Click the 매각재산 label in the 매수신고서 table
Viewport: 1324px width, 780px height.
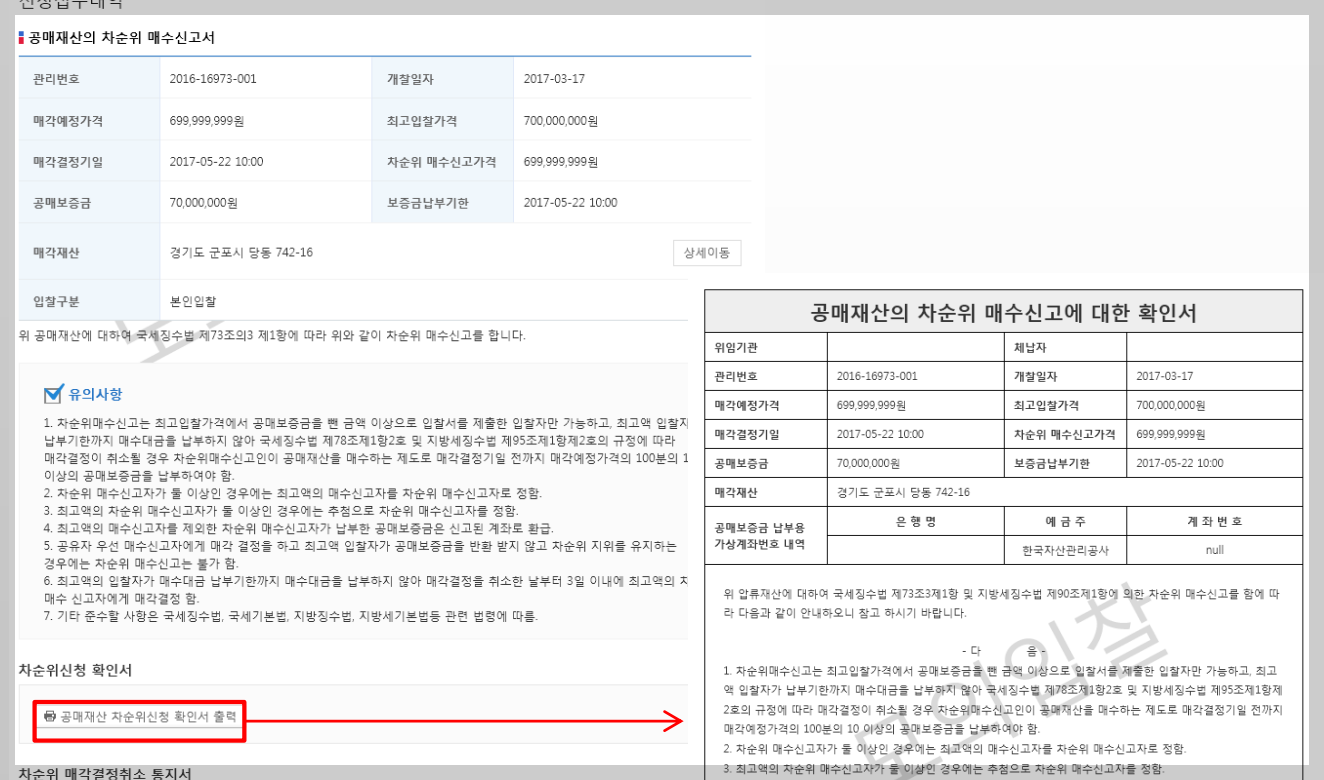[x=58, y=252]
